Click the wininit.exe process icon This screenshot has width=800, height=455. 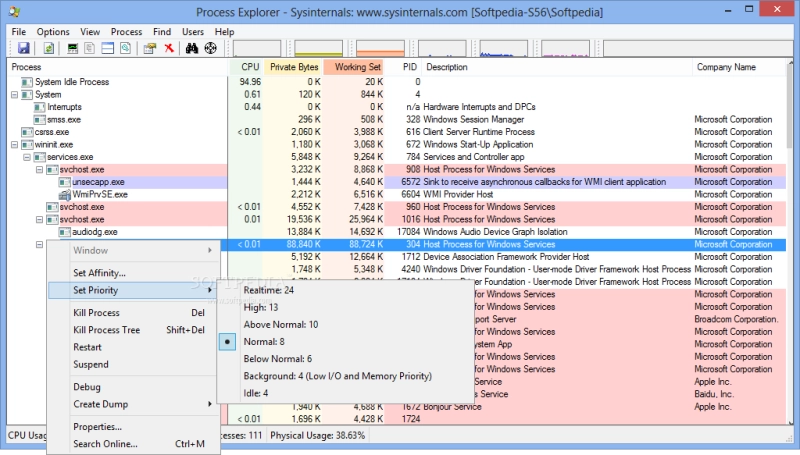pyautogui.click(x=27, y=145)
